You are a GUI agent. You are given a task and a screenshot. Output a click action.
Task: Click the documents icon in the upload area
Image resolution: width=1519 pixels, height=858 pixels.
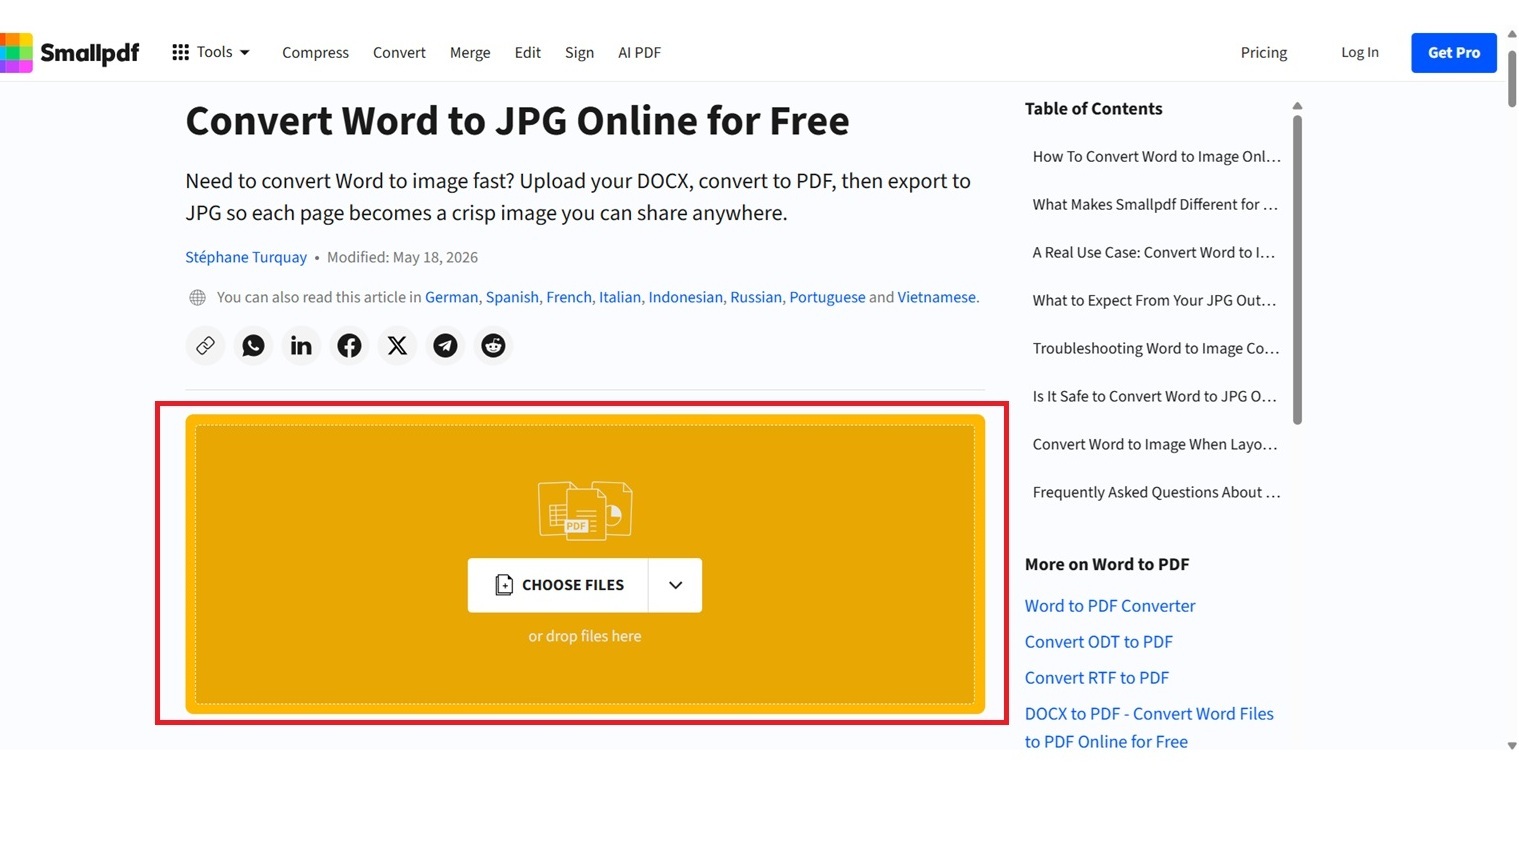(585, 510)
